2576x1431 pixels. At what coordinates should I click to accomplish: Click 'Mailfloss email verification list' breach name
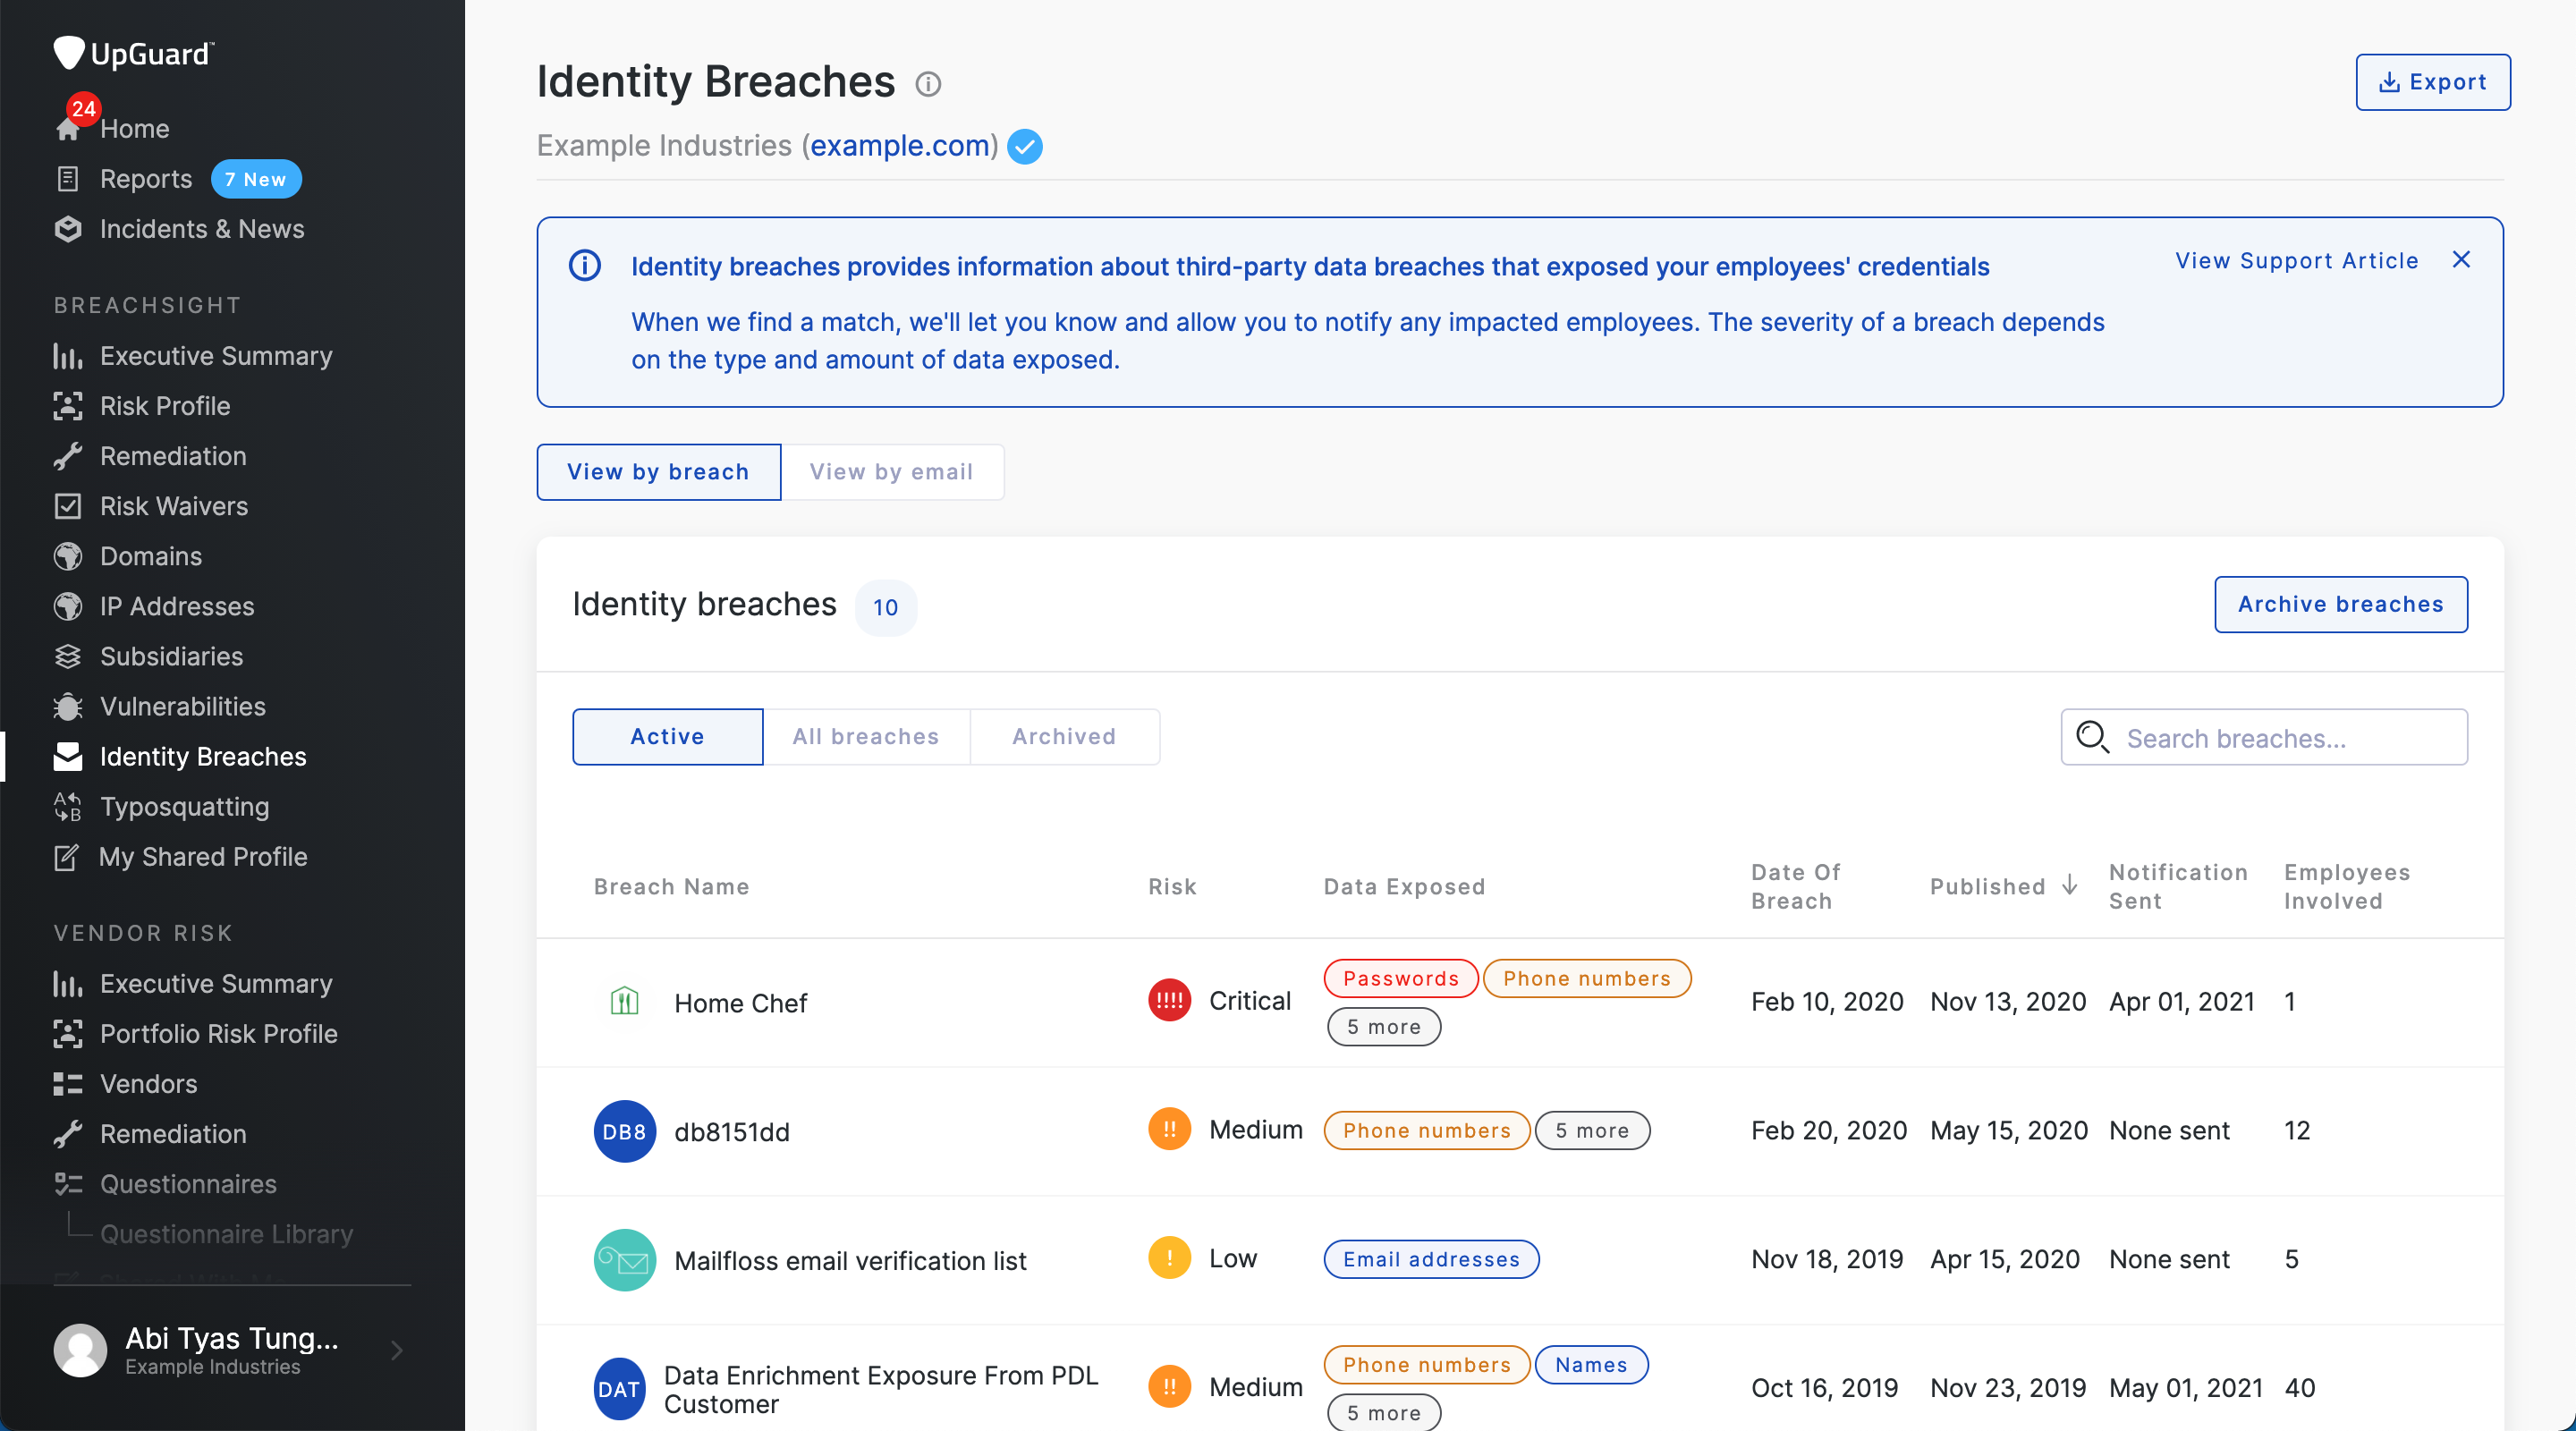pyautogui.click(x=850, y=1260)
